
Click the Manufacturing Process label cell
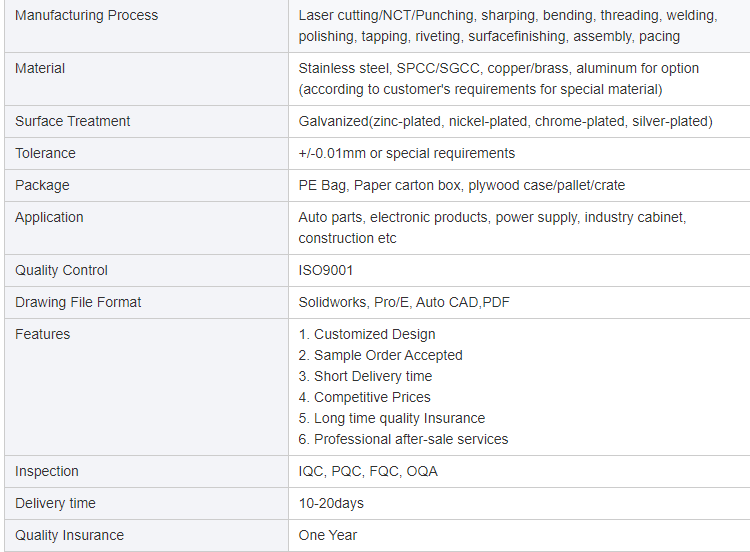coord(86,15)
